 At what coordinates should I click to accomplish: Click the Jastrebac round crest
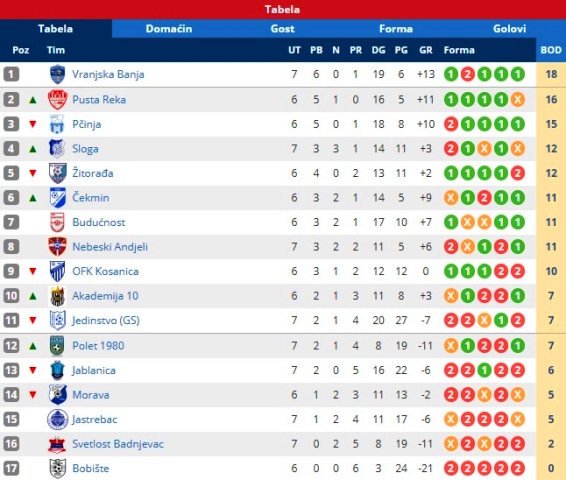pos(57,419)
